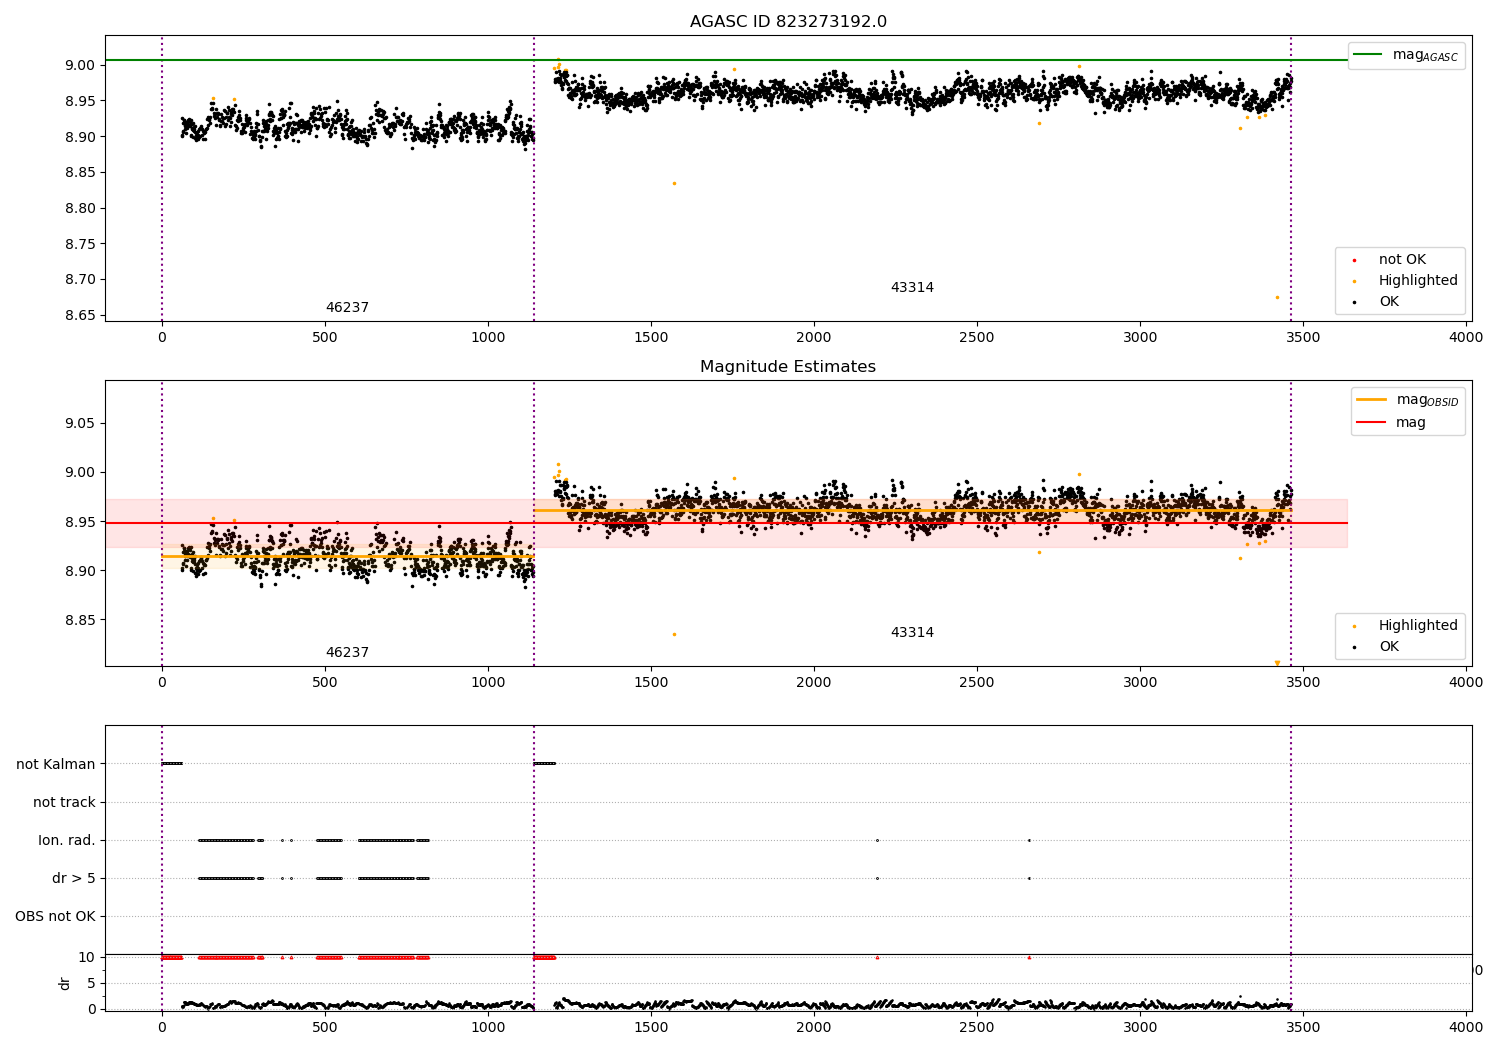Click orange line sample beside mag OBSID legend
This screenshot has width=1500, height=1050.
1371,400
